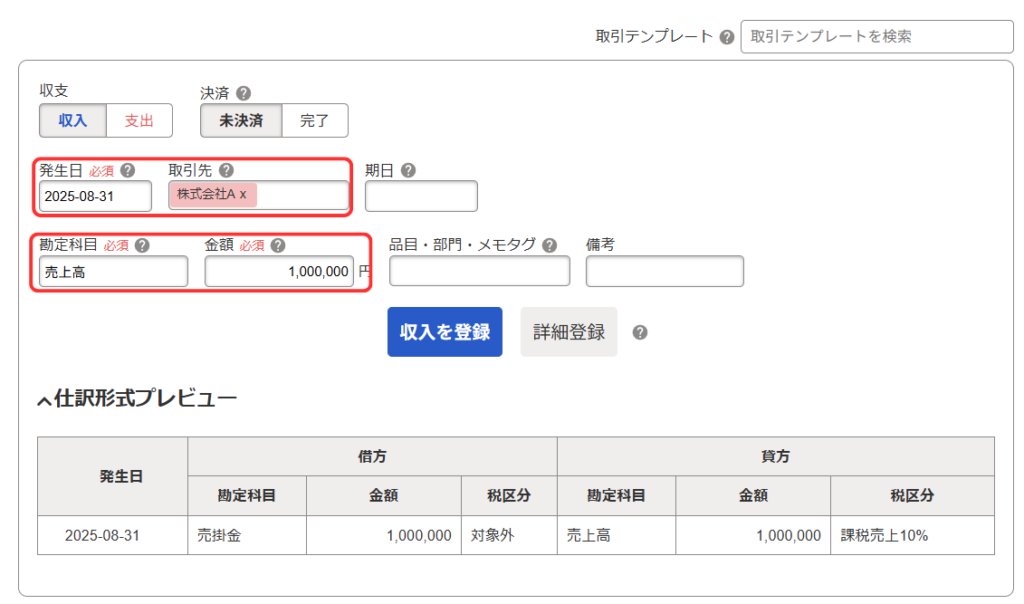Viewport: 1024px width, 604px height.
Task: Click help icon next to 金額
Action: [x=278, y=245]
